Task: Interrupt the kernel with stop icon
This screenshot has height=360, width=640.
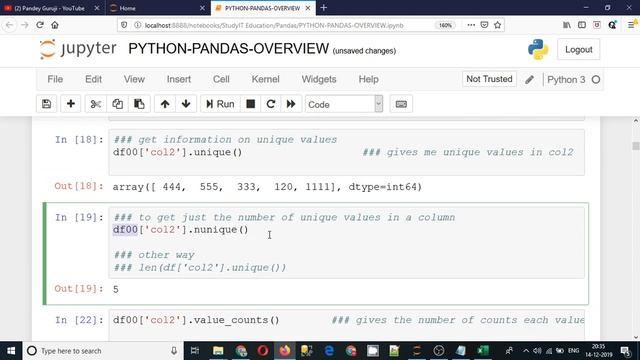Action: pos(251,104)
